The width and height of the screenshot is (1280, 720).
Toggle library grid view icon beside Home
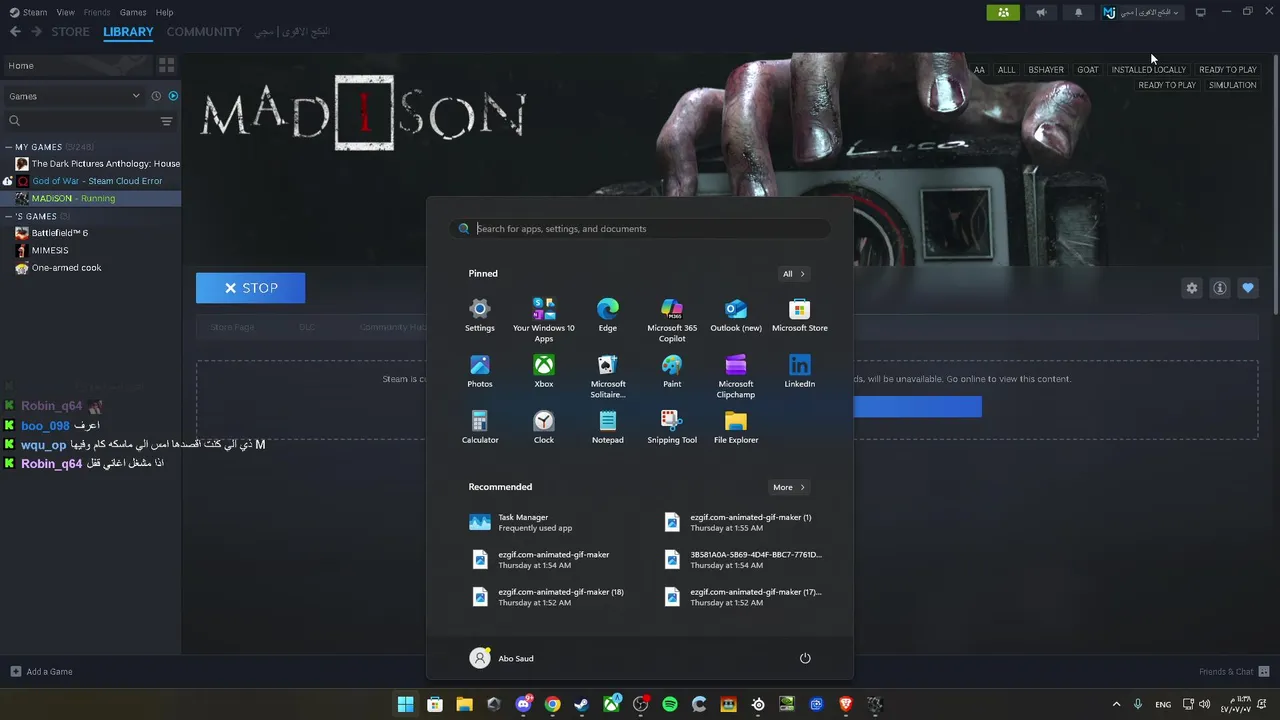click(167, 65)
